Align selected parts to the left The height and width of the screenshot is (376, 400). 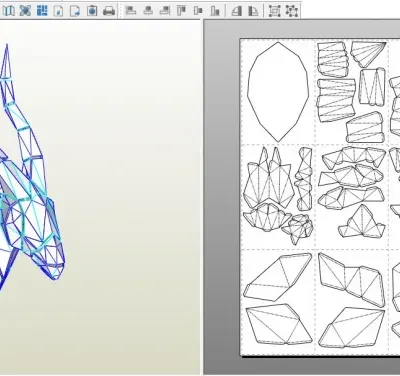(x=130, y=11)
